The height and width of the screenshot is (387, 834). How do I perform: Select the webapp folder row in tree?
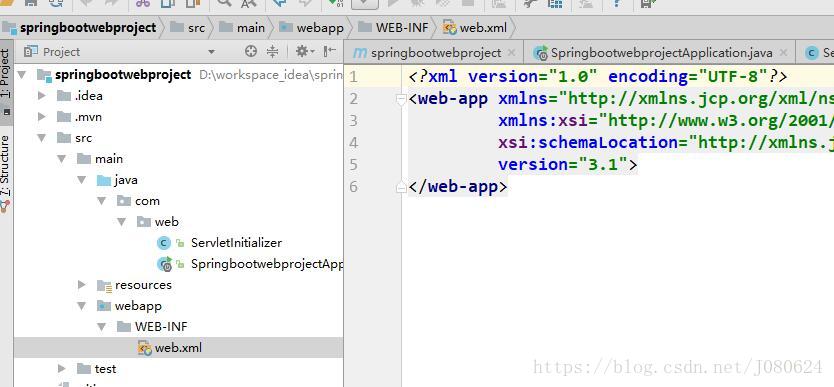point(178,306)
